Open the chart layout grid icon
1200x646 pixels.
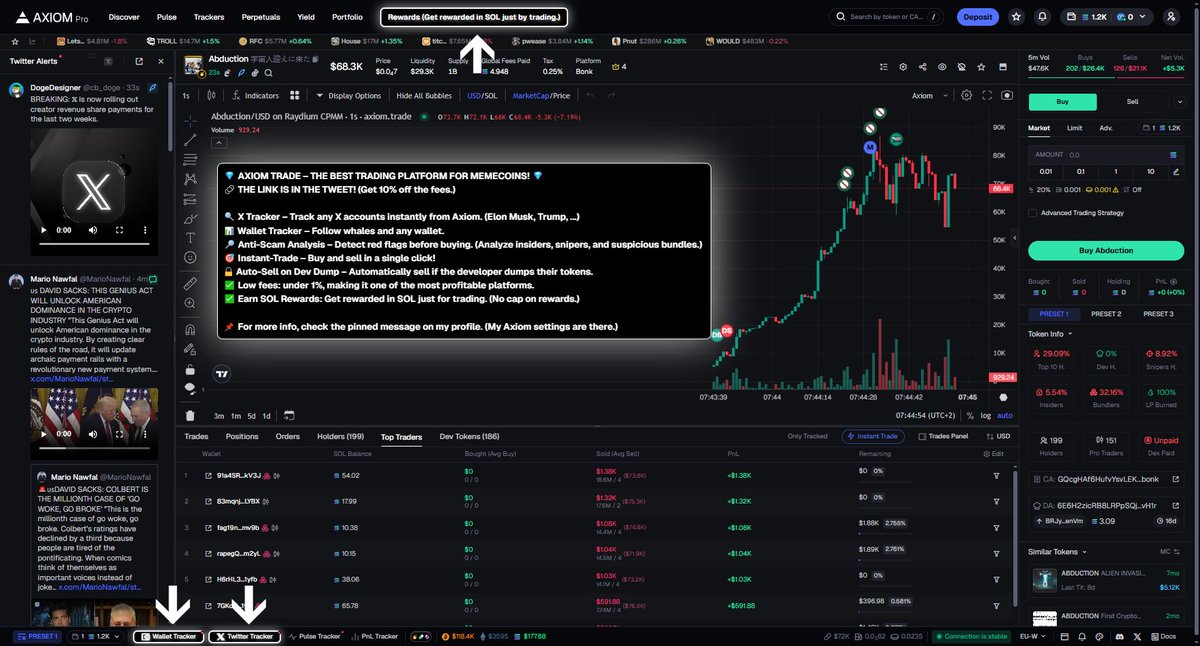(x=295, y=96)
